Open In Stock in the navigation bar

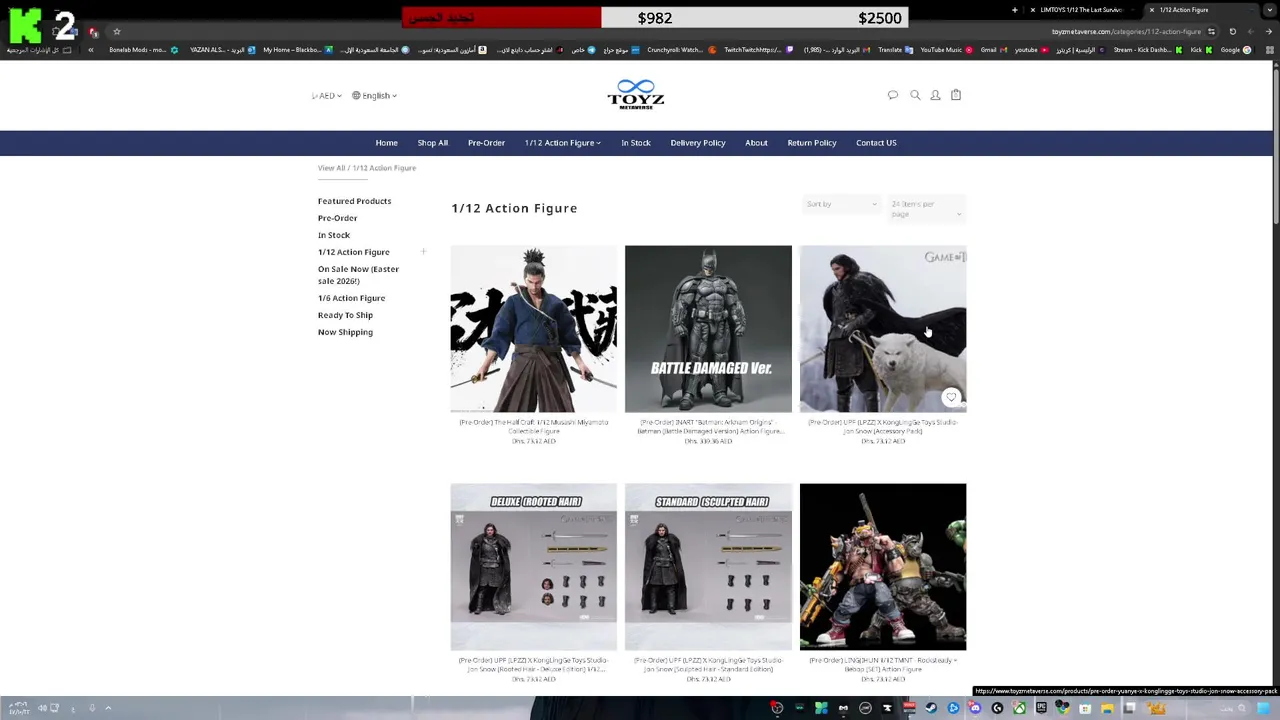[x=636, y=143]
